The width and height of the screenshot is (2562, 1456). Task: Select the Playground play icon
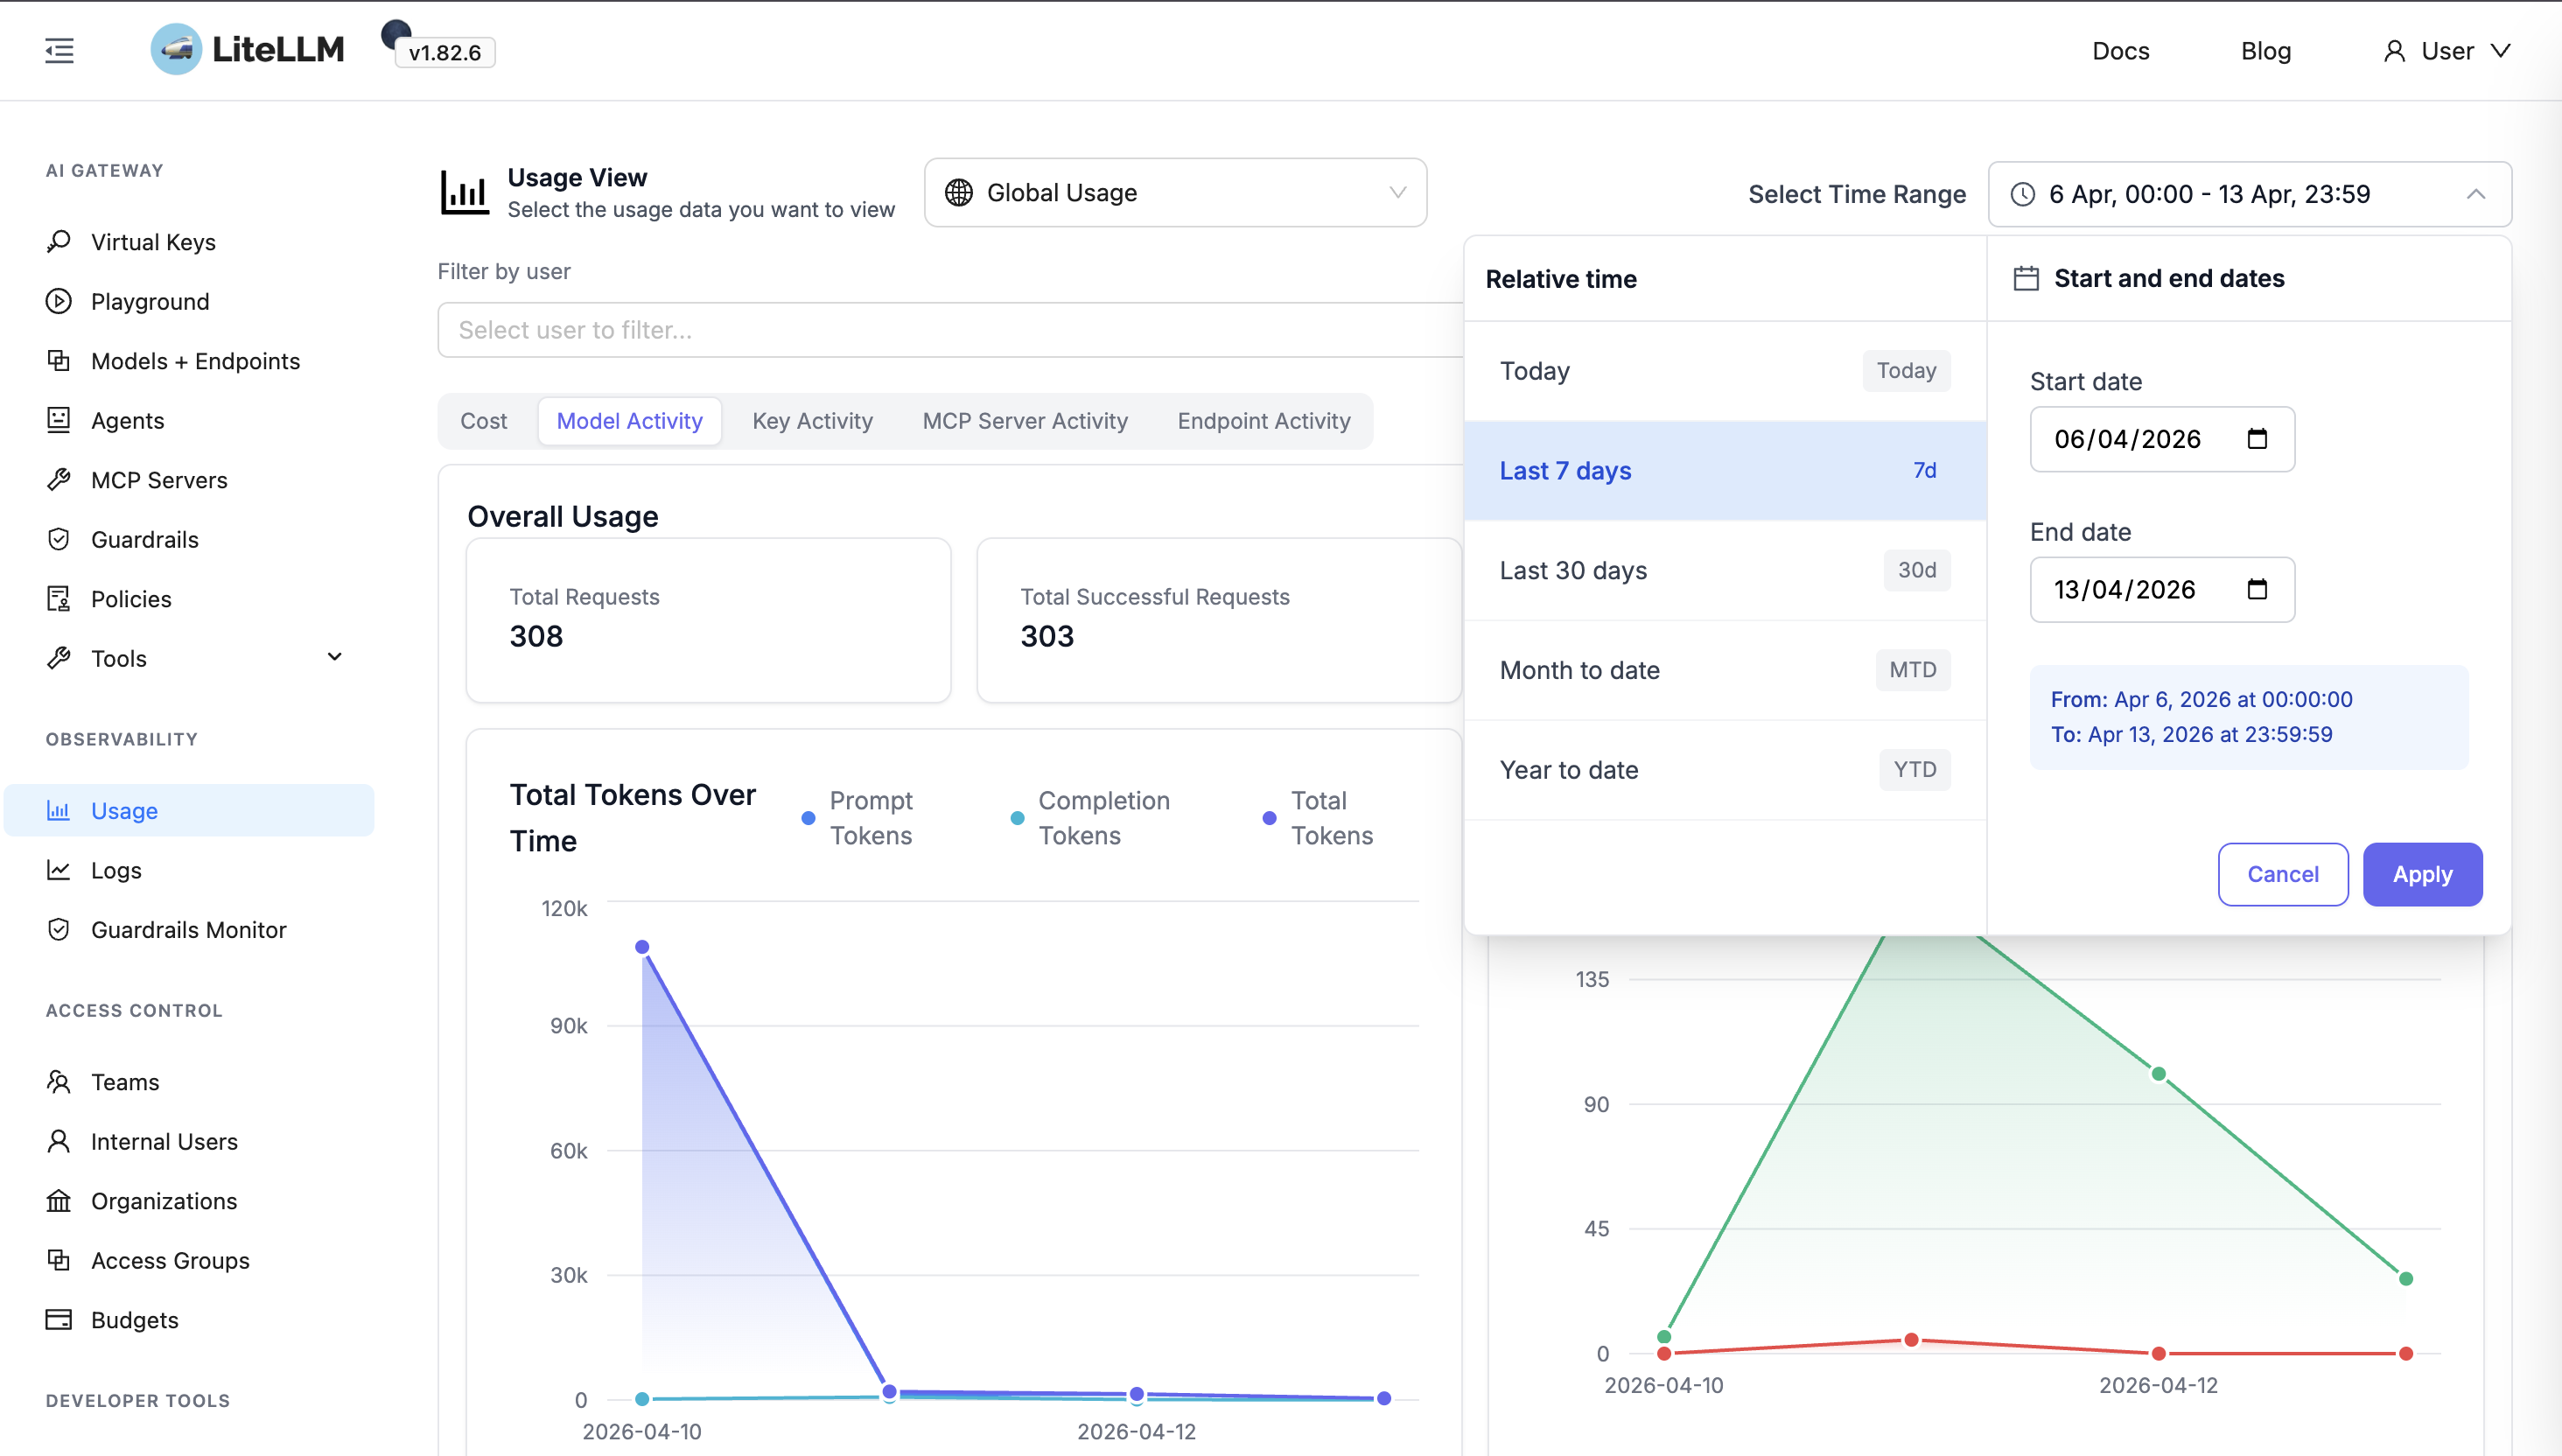(x=59, y=301)
